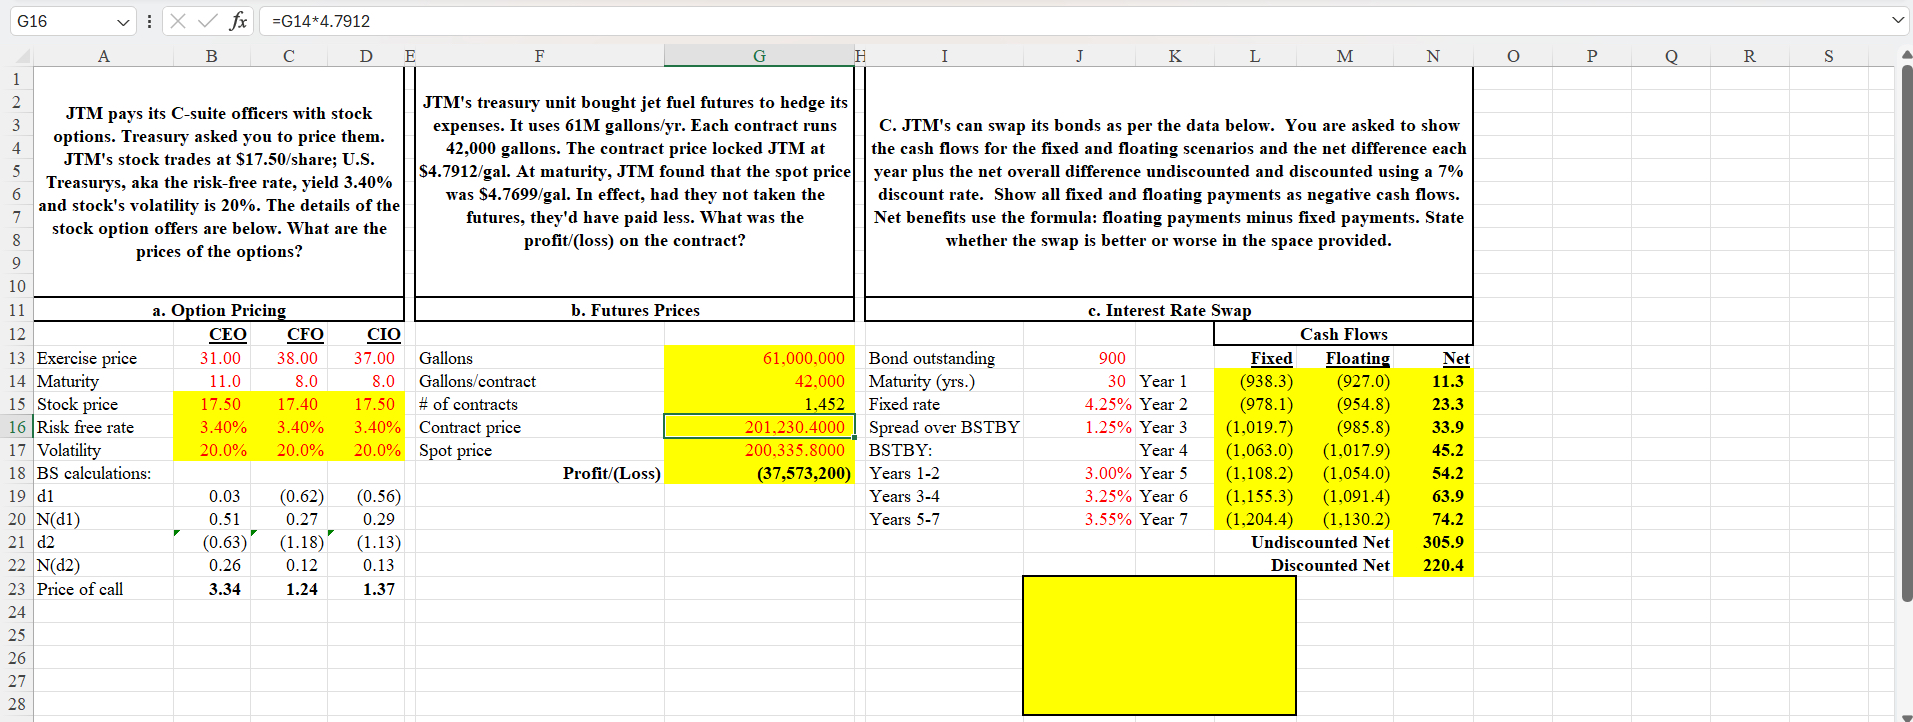Click the large yellow answer box
Viewport: 1913px width, 722px height.
pyautogui.click(x=1159, y=645)
